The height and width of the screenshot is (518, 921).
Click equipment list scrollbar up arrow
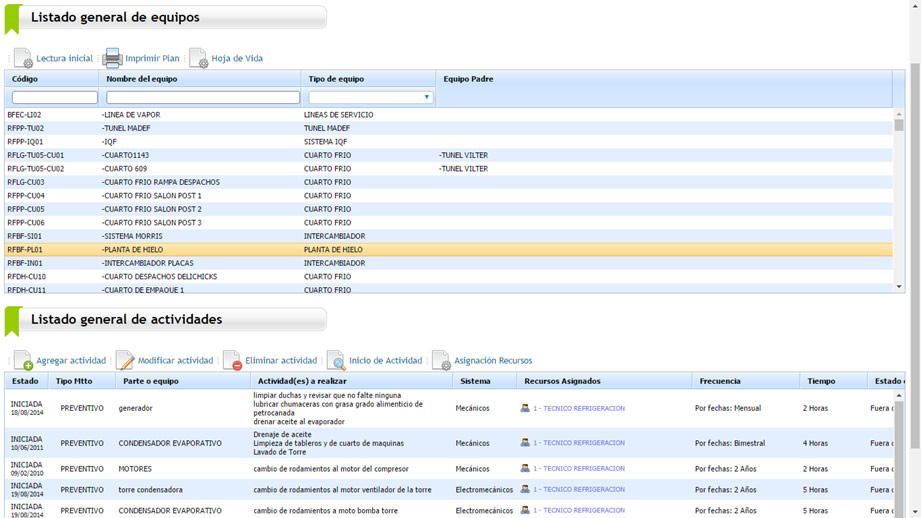pos(899,114)
